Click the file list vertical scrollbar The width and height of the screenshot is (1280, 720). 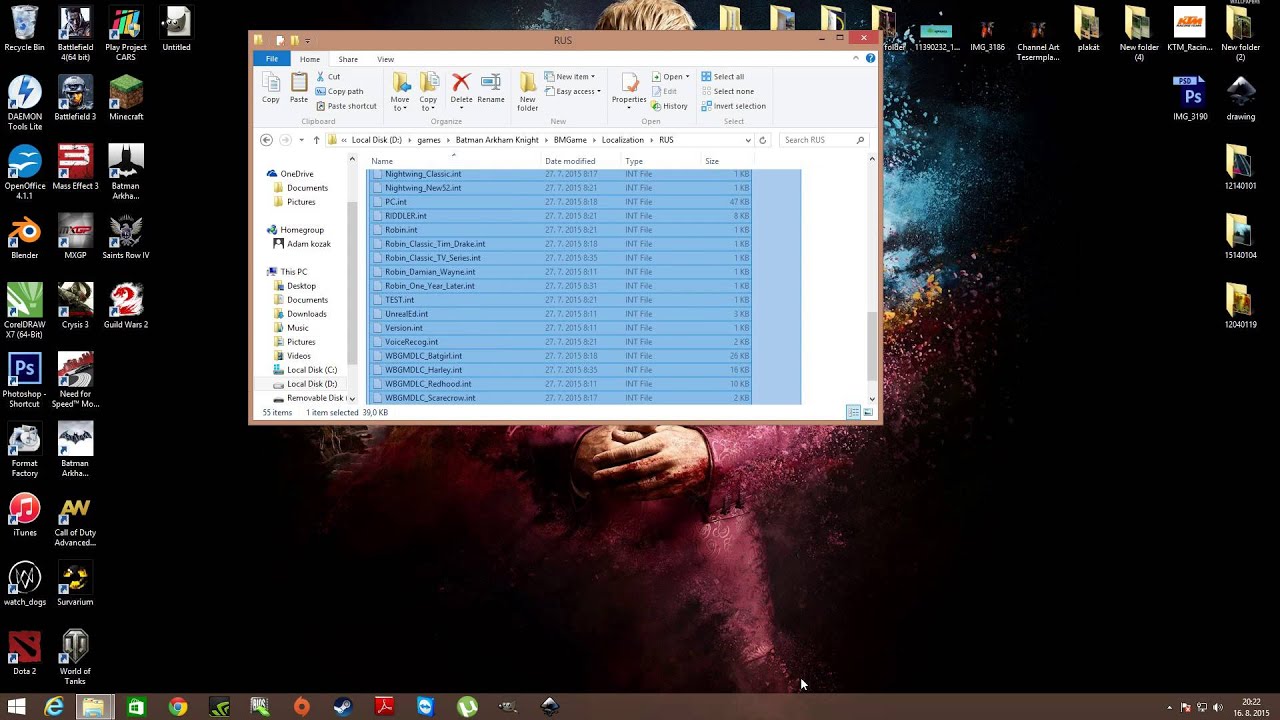(x=872, y=345)
